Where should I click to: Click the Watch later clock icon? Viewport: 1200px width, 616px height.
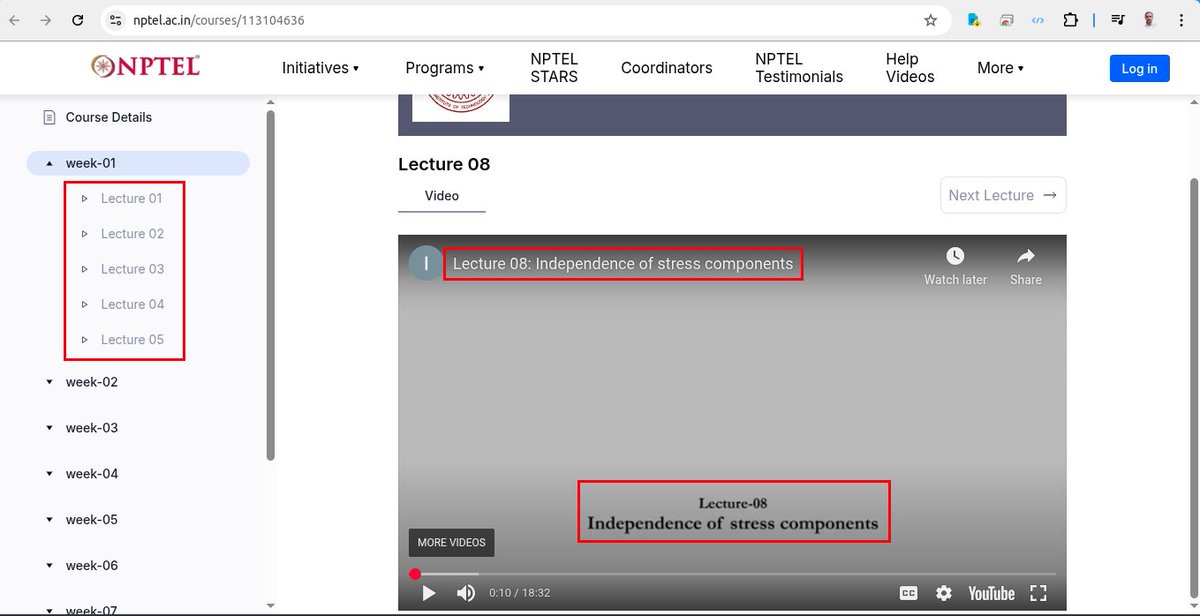[955, 256]
